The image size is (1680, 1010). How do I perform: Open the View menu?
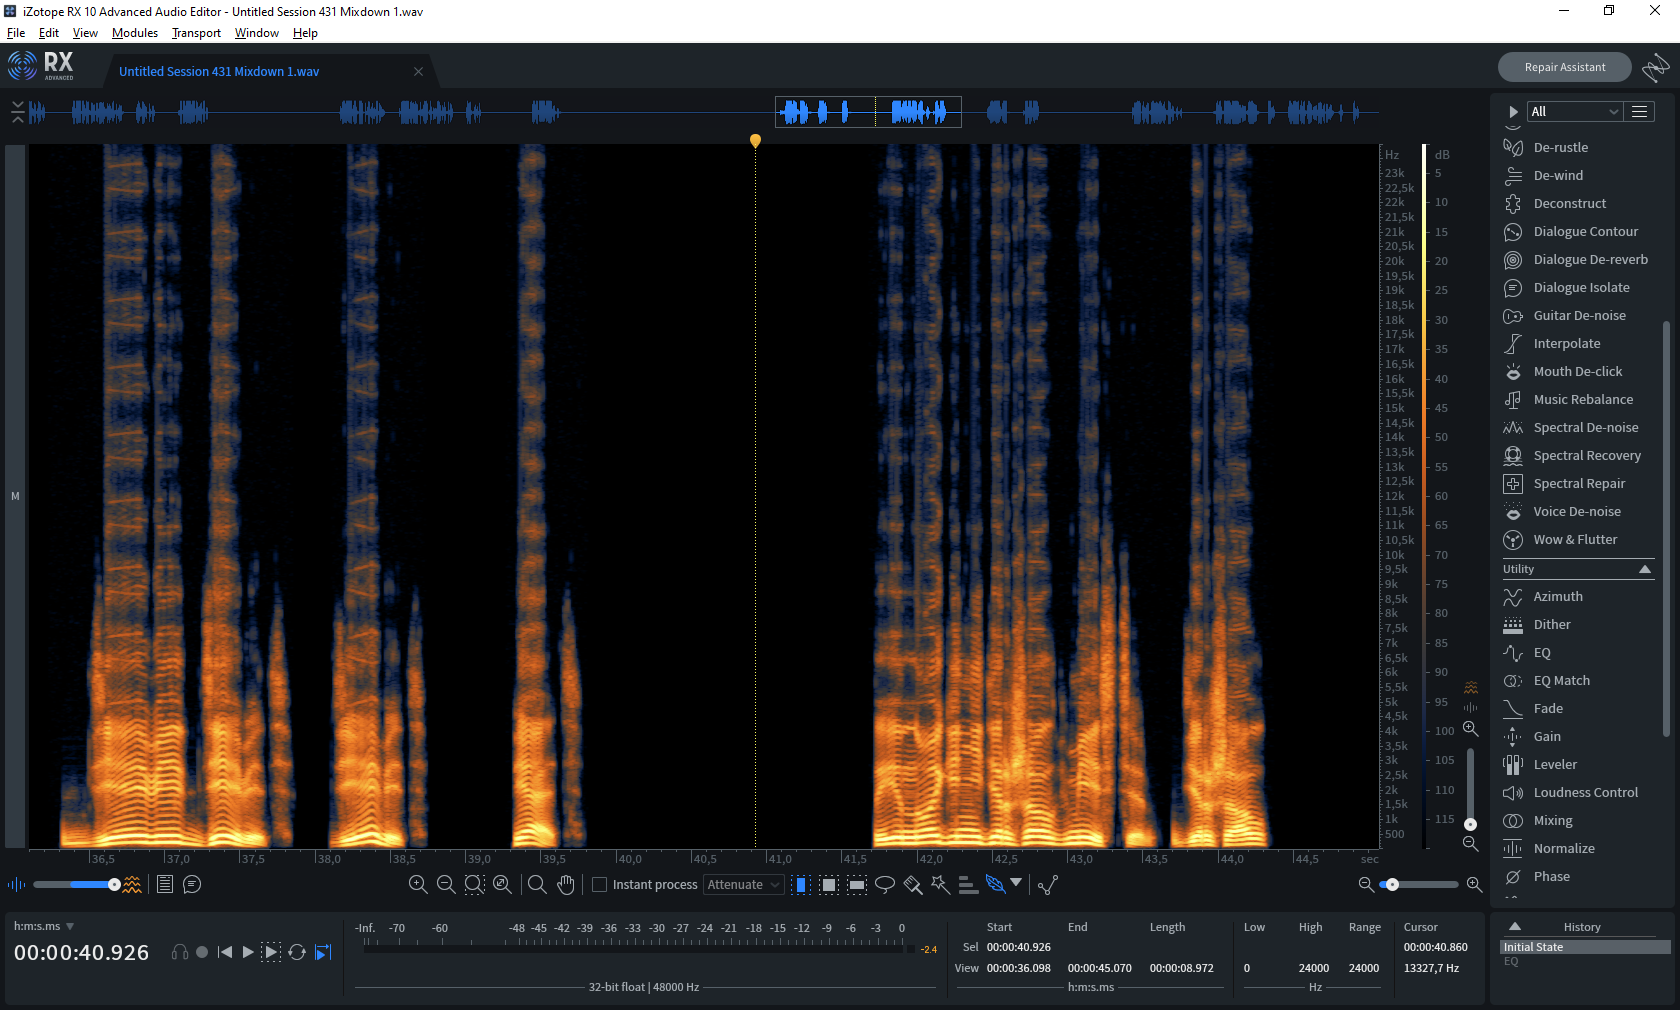tap(85, 33)
